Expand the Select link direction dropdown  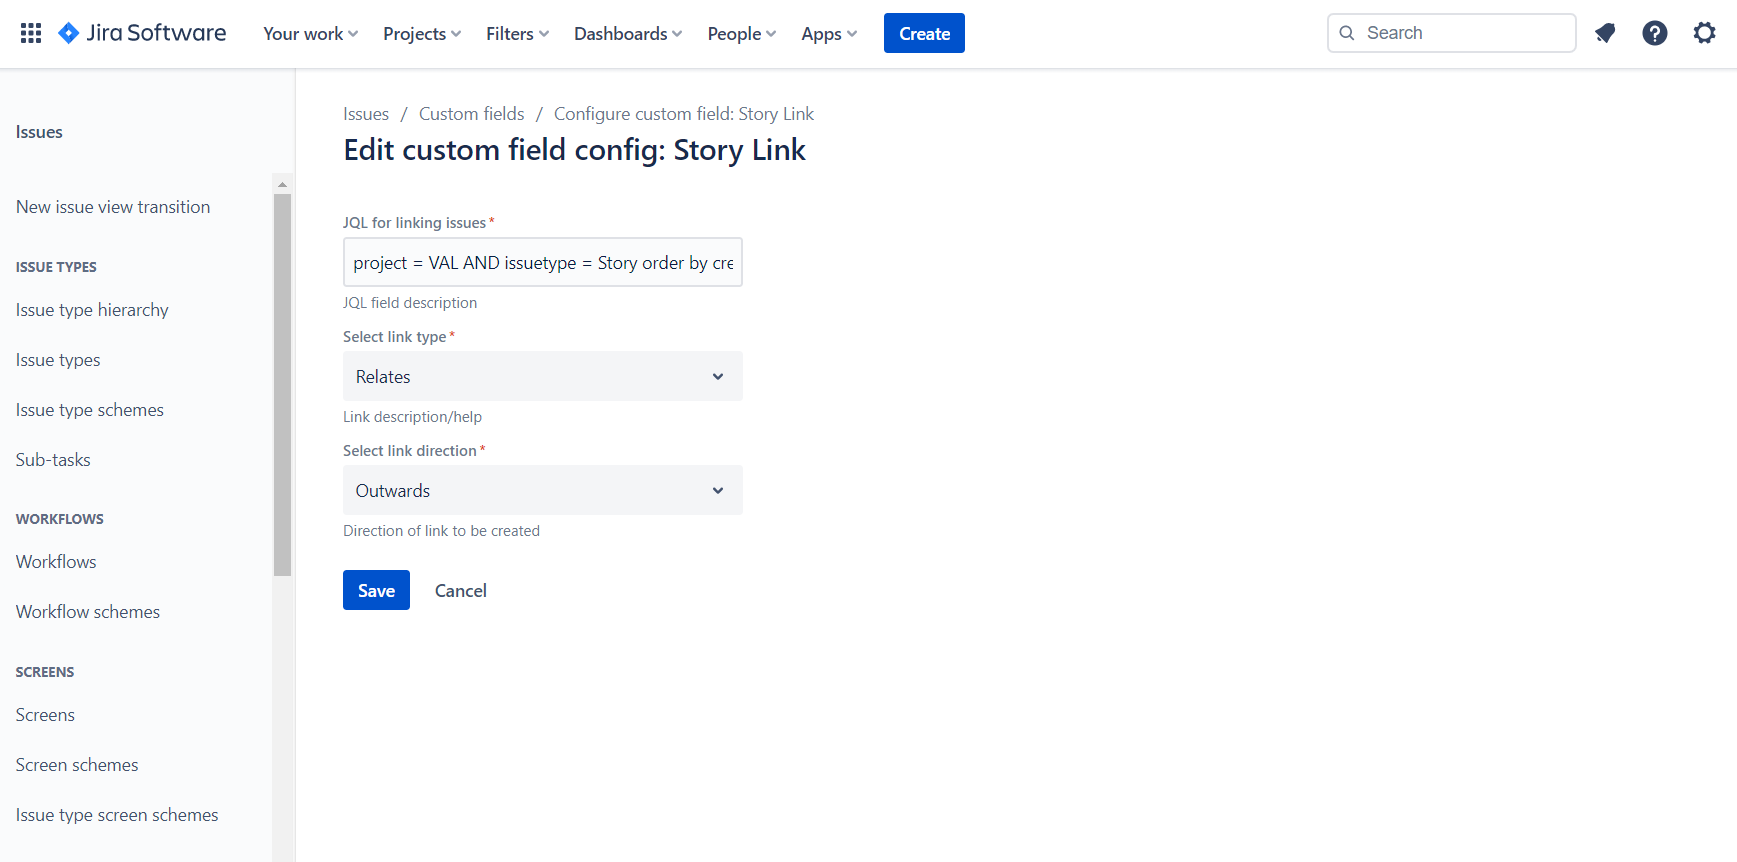coord(542,490)
